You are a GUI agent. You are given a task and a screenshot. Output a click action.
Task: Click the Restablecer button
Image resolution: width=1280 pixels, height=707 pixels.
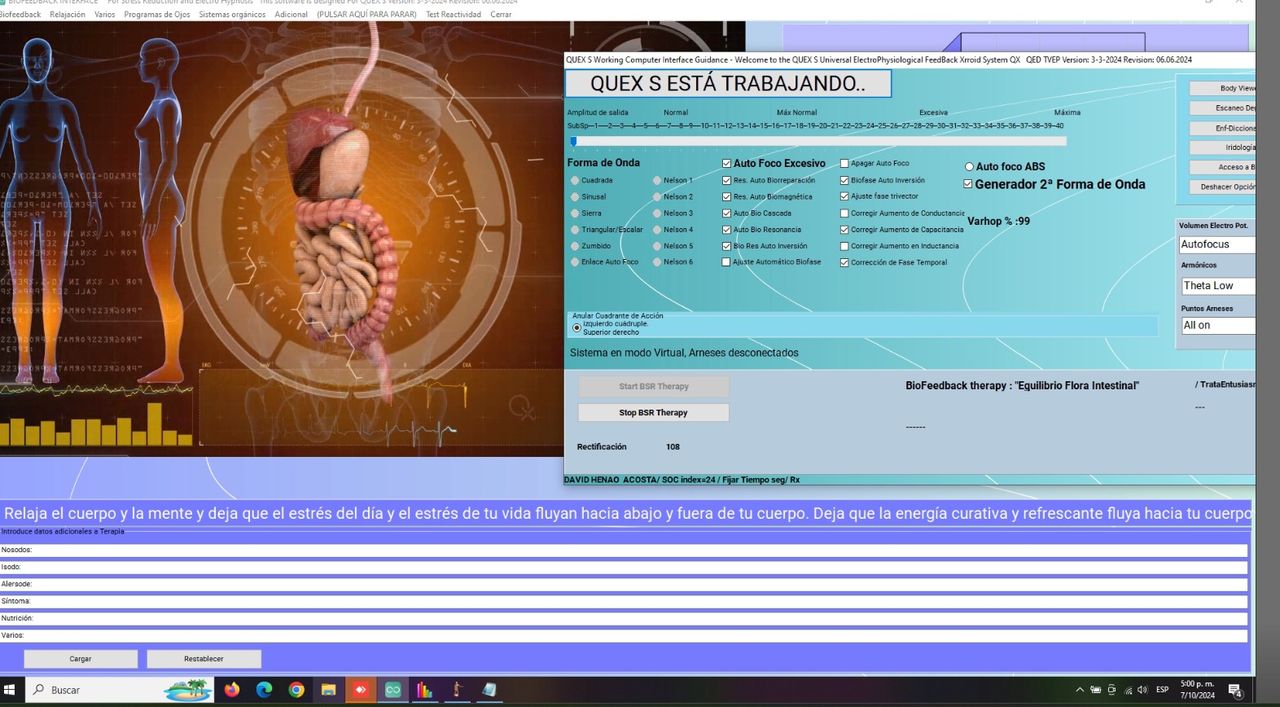coord(204,659)
